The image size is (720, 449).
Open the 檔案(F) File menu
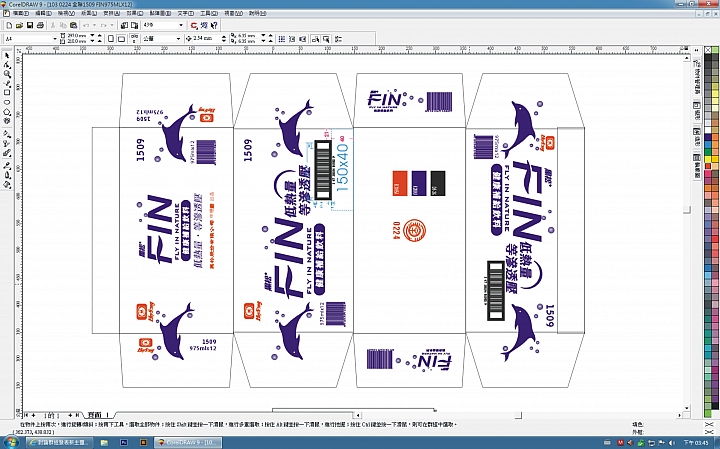pyautogui.click(x=21, y=13)
